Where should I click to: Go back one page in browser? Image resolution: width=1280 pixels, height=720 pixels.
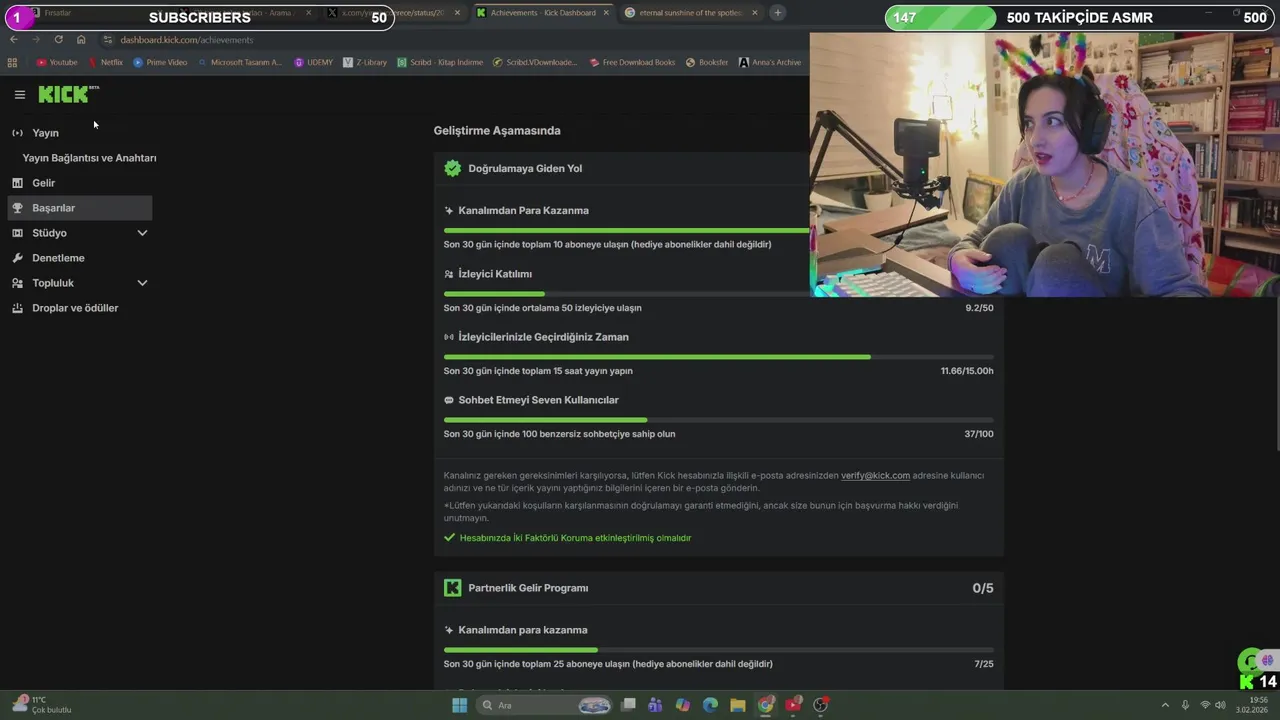[x=13, y=39]
